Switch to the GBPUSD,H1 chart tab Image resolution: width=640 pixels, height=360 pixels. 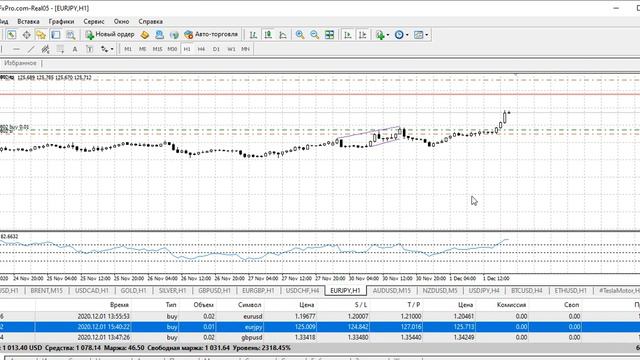point(214,291)
